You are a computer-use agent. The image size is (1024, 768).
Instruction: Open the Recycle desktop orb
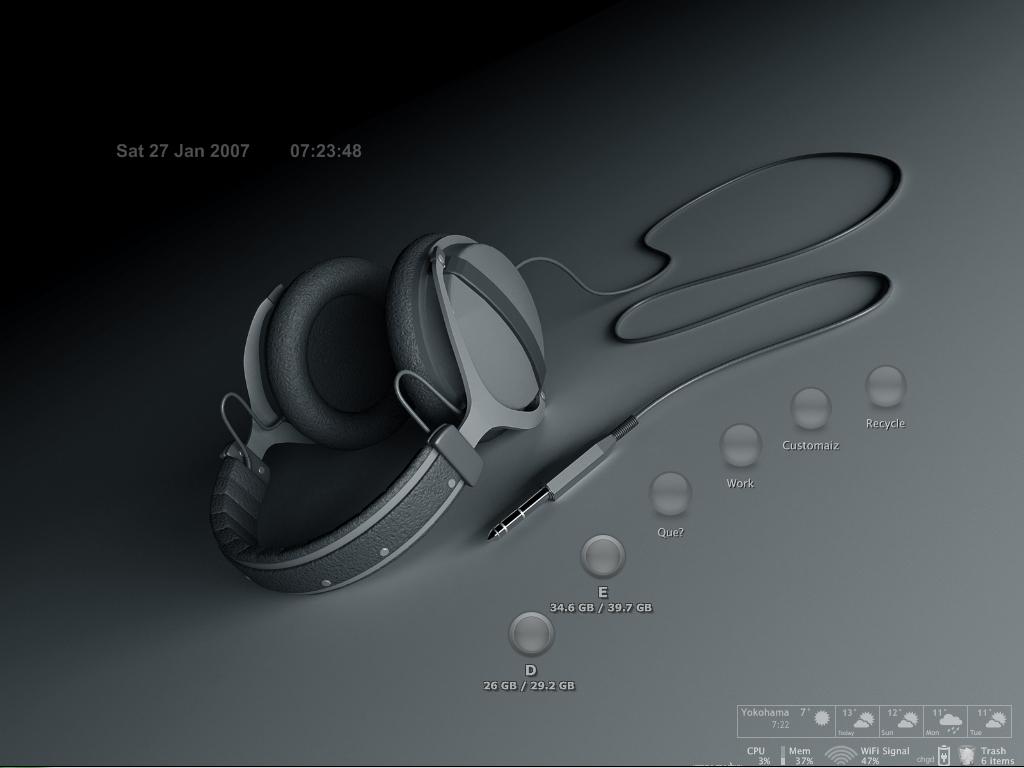coord(885,387)
